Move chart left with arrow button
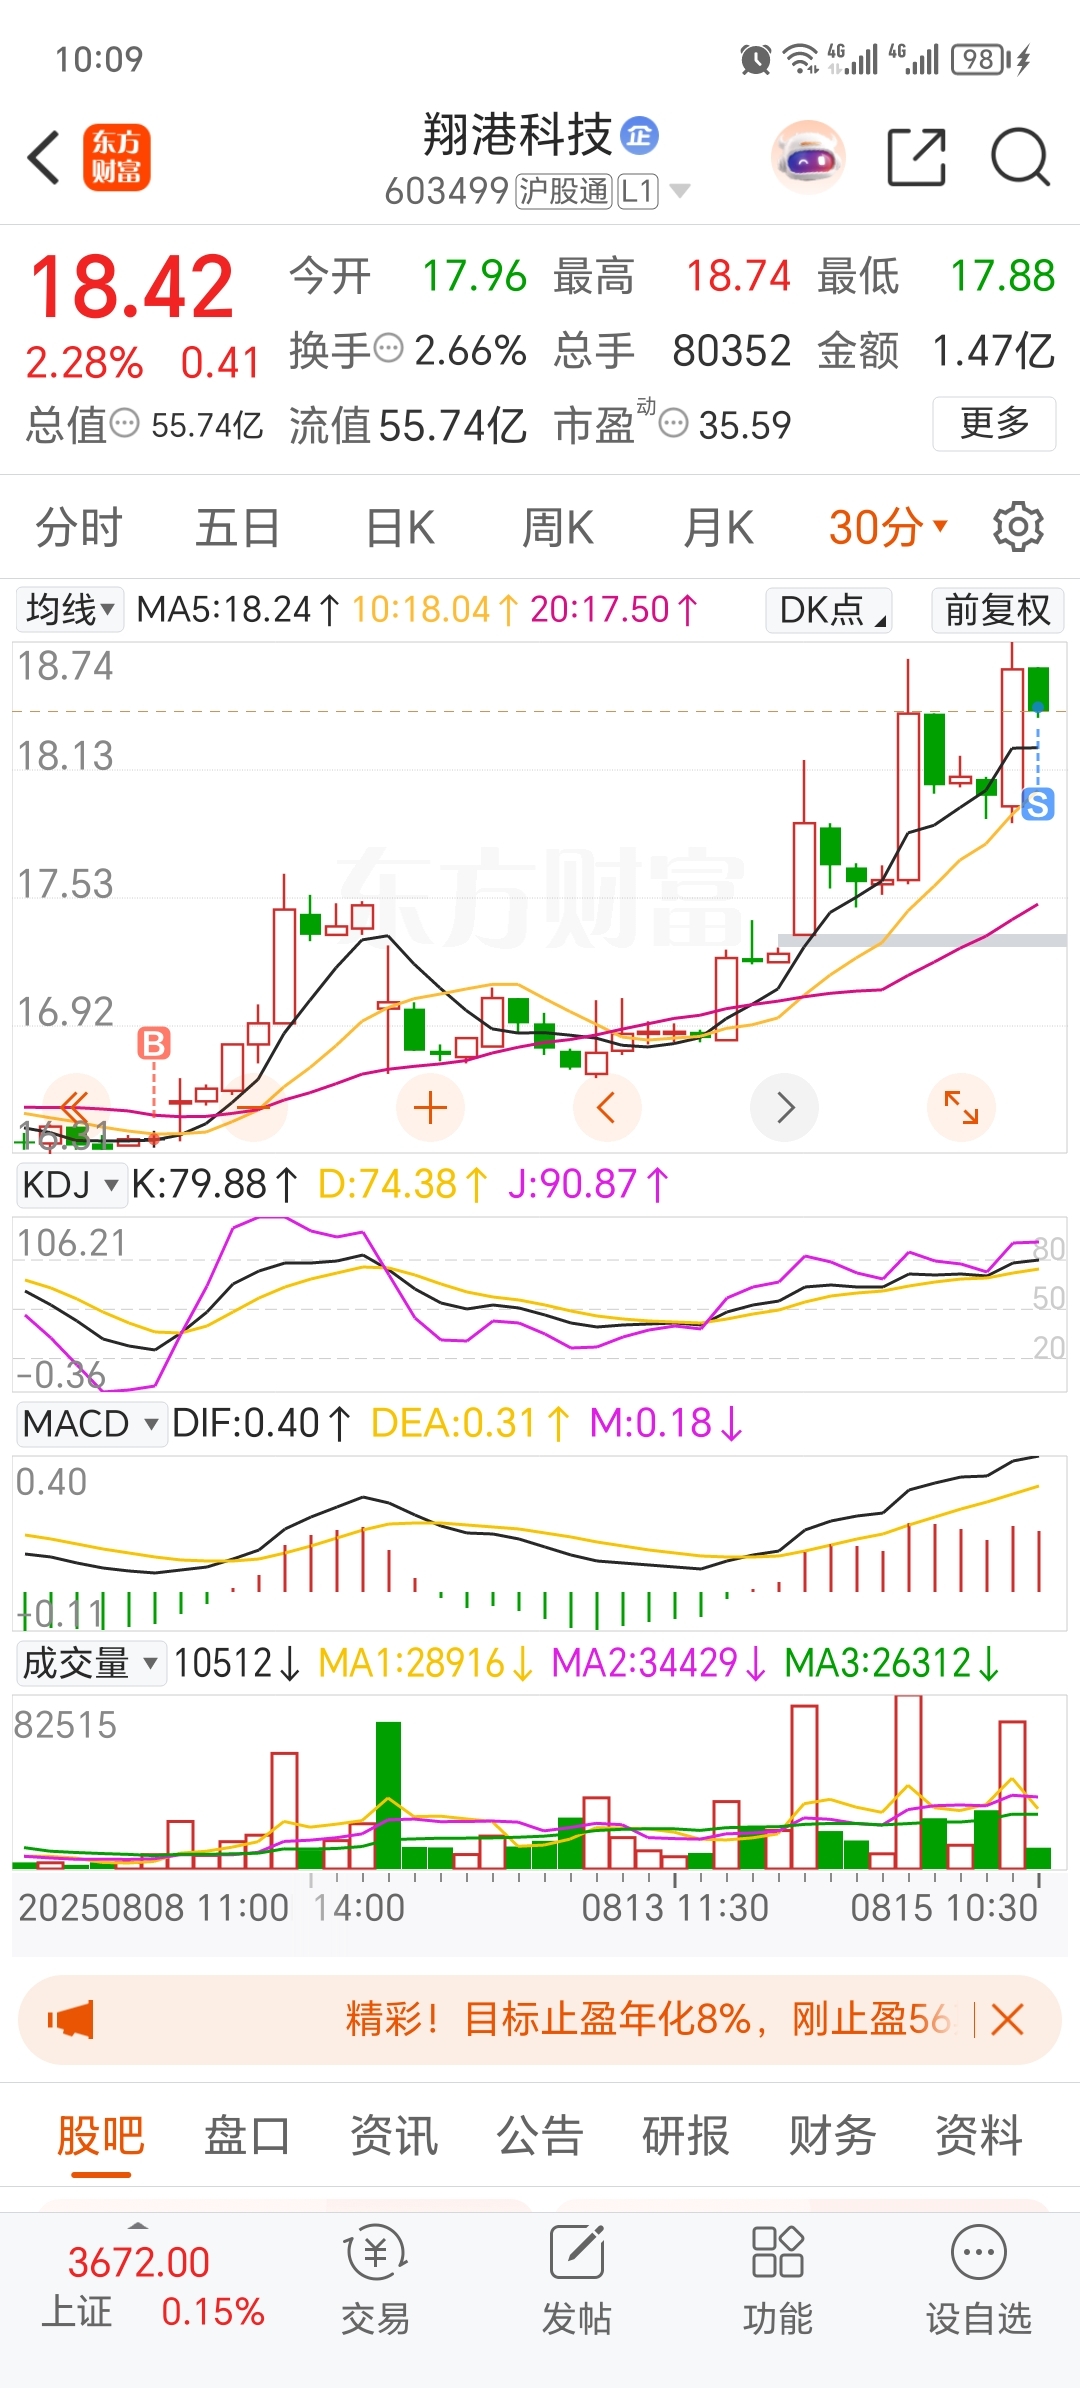The image size is (1080, 2388). 607,1107
